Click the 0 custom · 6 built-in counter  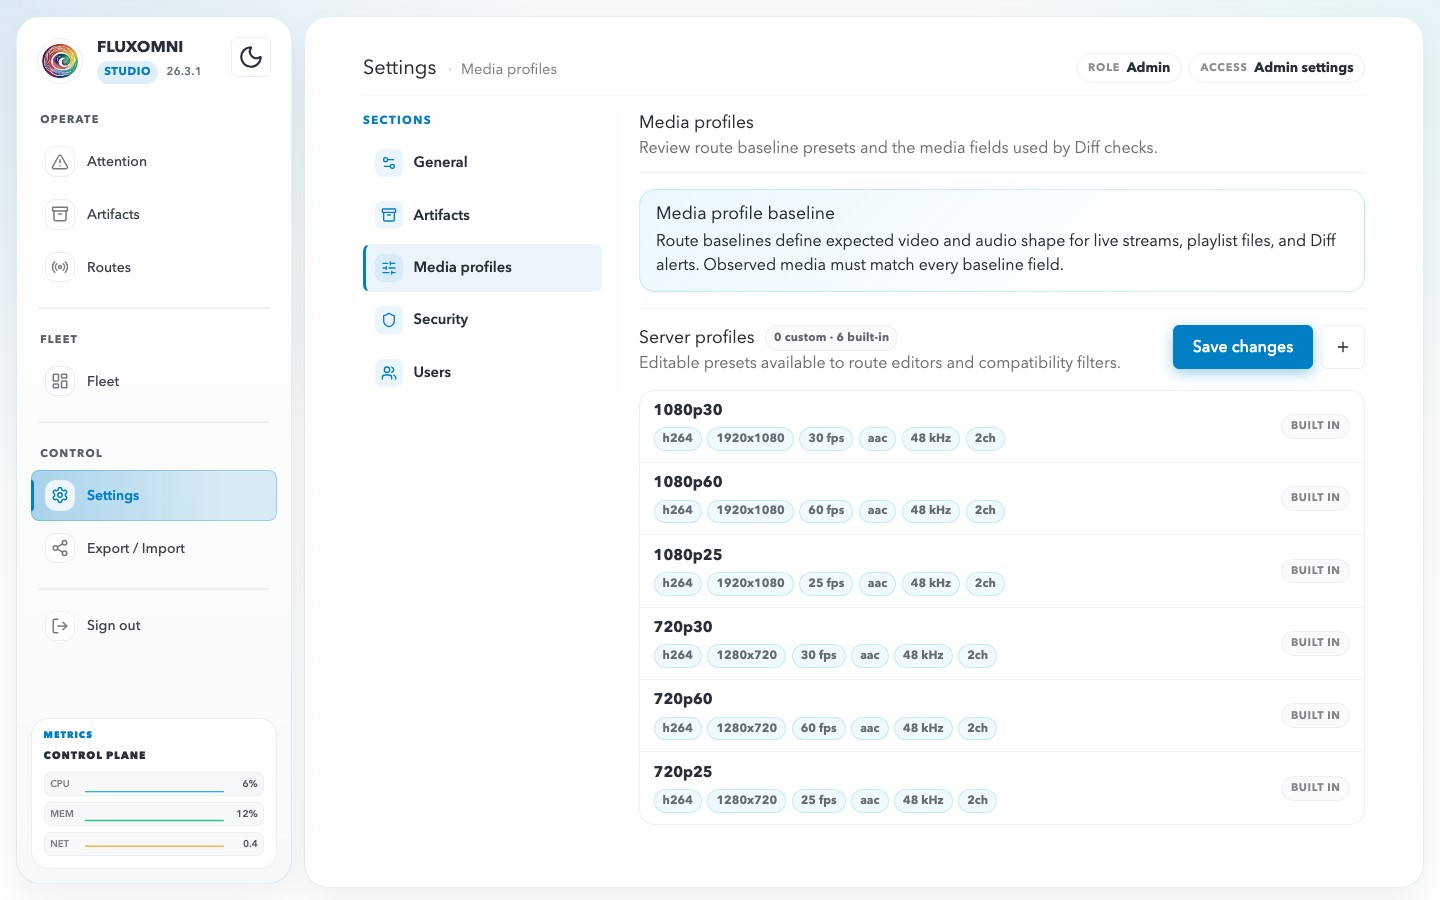tap(831, 337)
